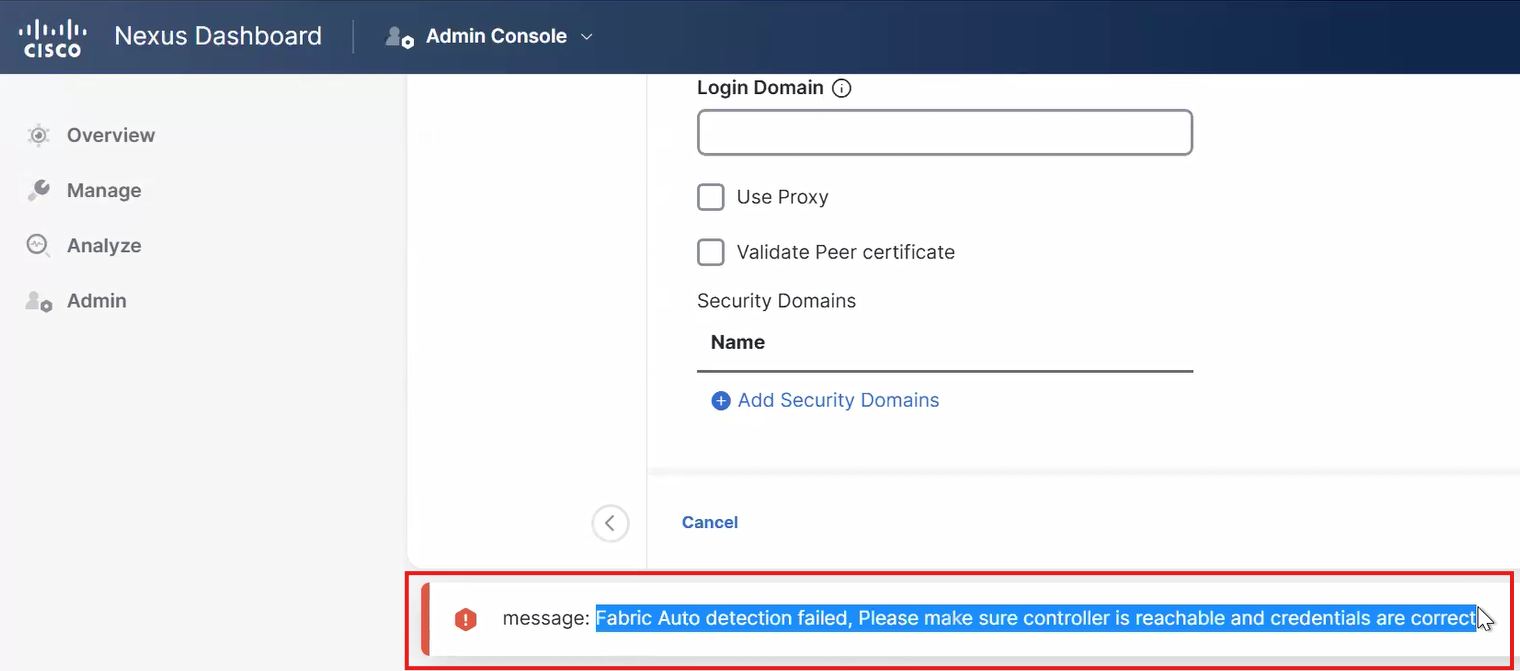Click the Login Domain label
Viewport: 1520px width, 671px height.
pos(760,88)
